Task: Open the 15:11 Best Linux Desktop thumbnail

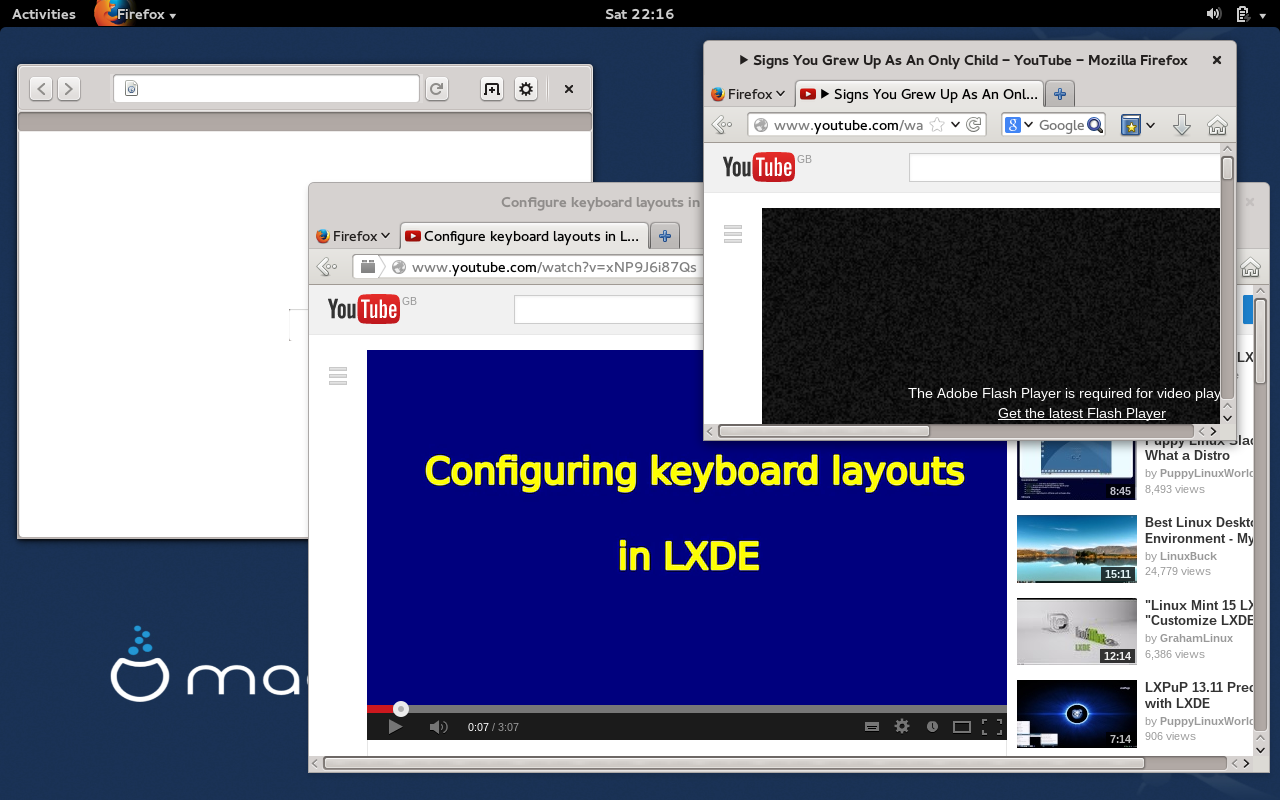Action: (x=1077, y=549)
